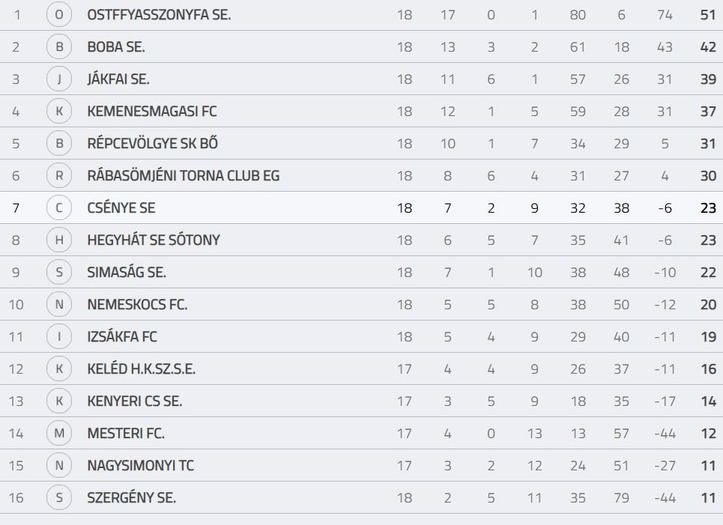The height and width of the screenshot is (525, 723).
Task: Click the J badge icon for Jákfai SE.
Action: coord(59,79)
